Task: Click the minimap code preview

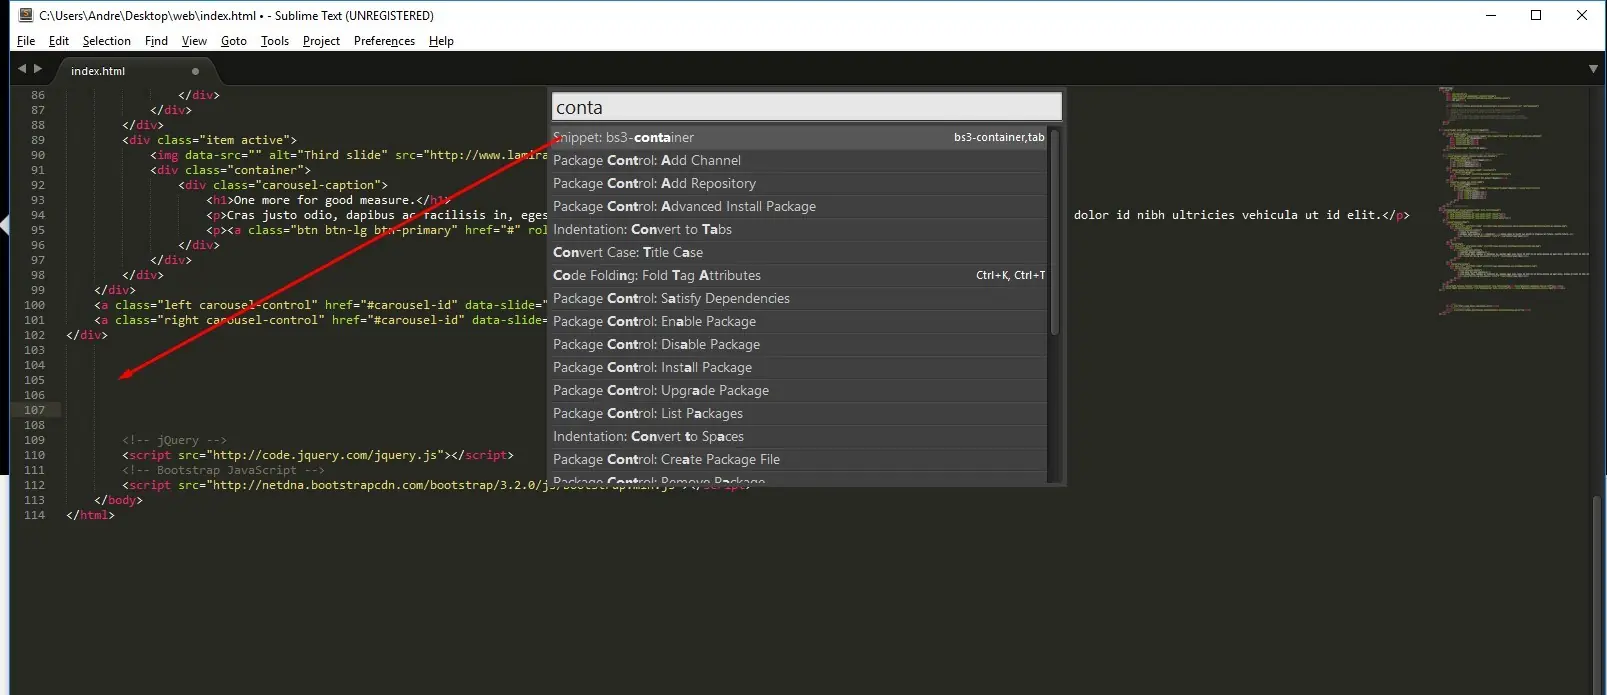Action: coord(1512,200)
